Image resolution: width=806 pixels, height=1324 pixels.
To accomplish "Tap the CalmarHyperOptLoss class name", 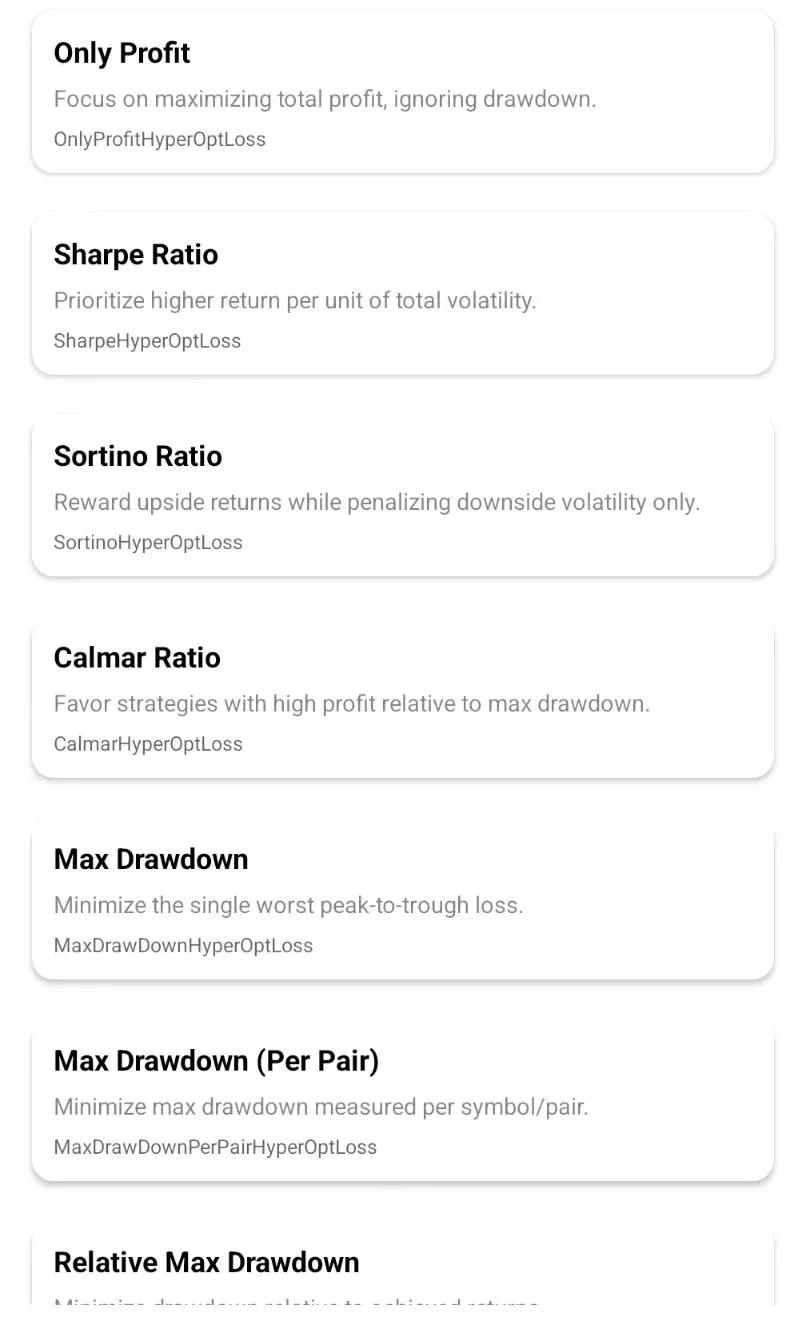I will click(x=148, y=744).
